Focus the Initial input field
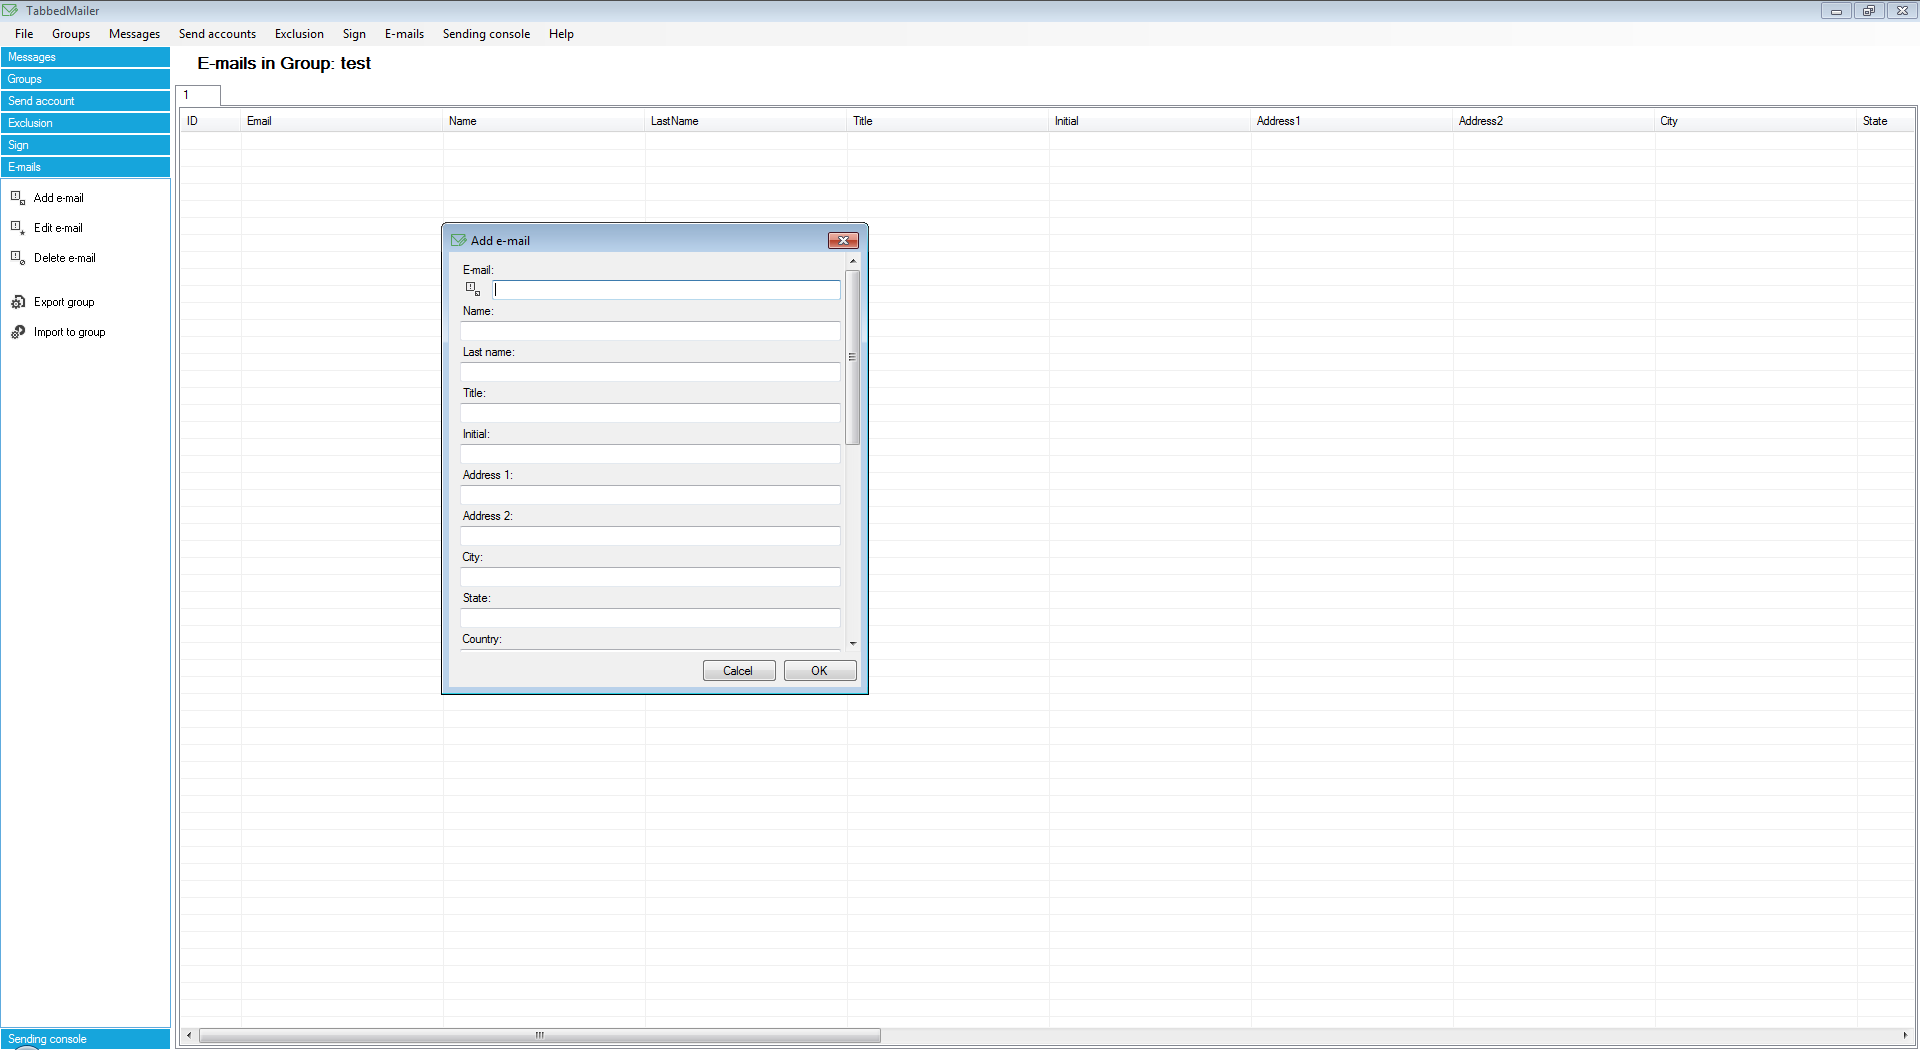1920x1050 pixels. [x=650, y=454]
